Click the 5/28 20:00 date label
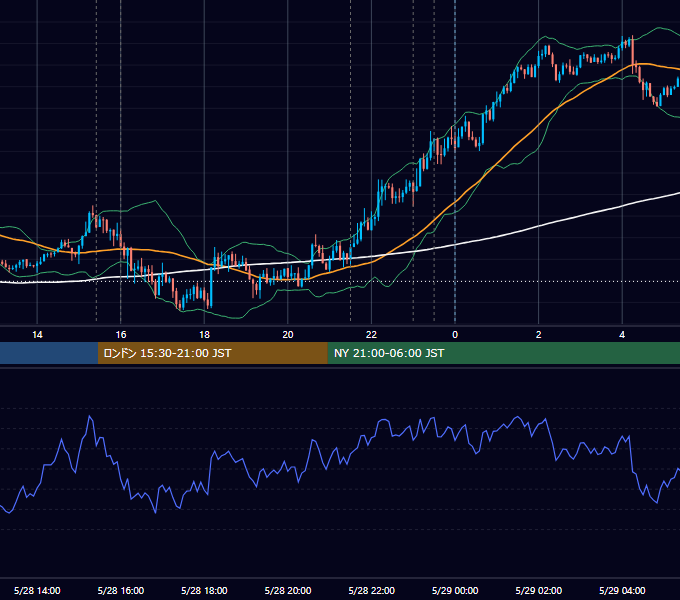 [x=288, y=590]
